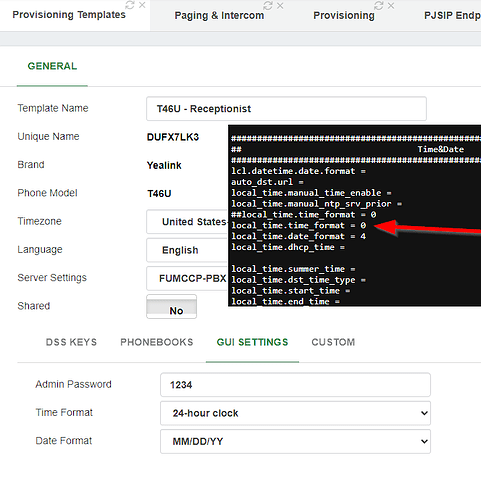Screen dimensions: 481x500
Task: Open the Language dropdown showing English
Action: point(187,250)
